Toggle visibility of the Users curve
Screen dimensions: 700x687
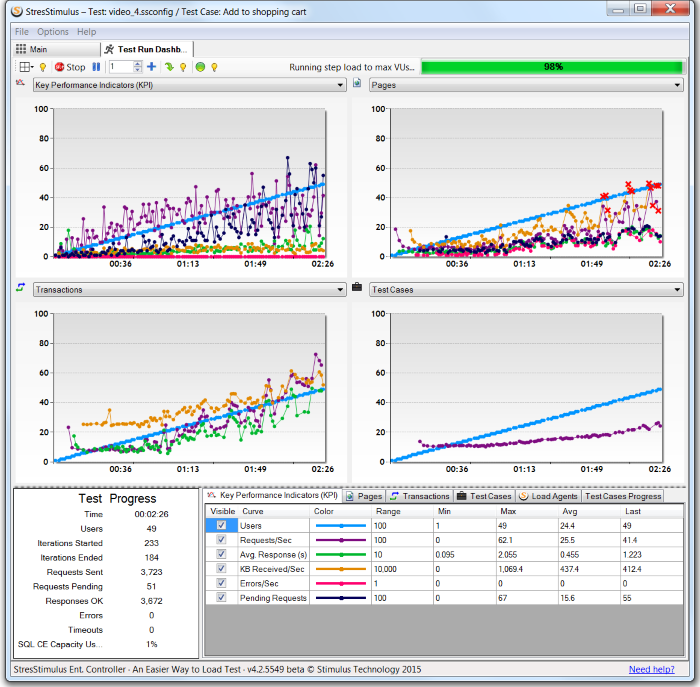tap(221, 525)
